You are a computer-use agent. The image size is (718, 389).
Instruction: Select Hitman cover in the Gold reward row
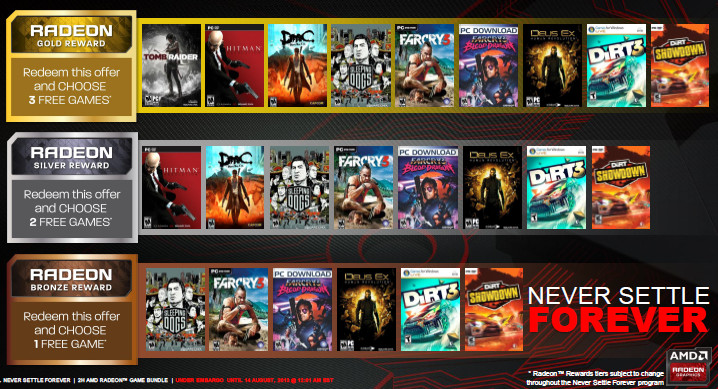click(x=234, y=65)
